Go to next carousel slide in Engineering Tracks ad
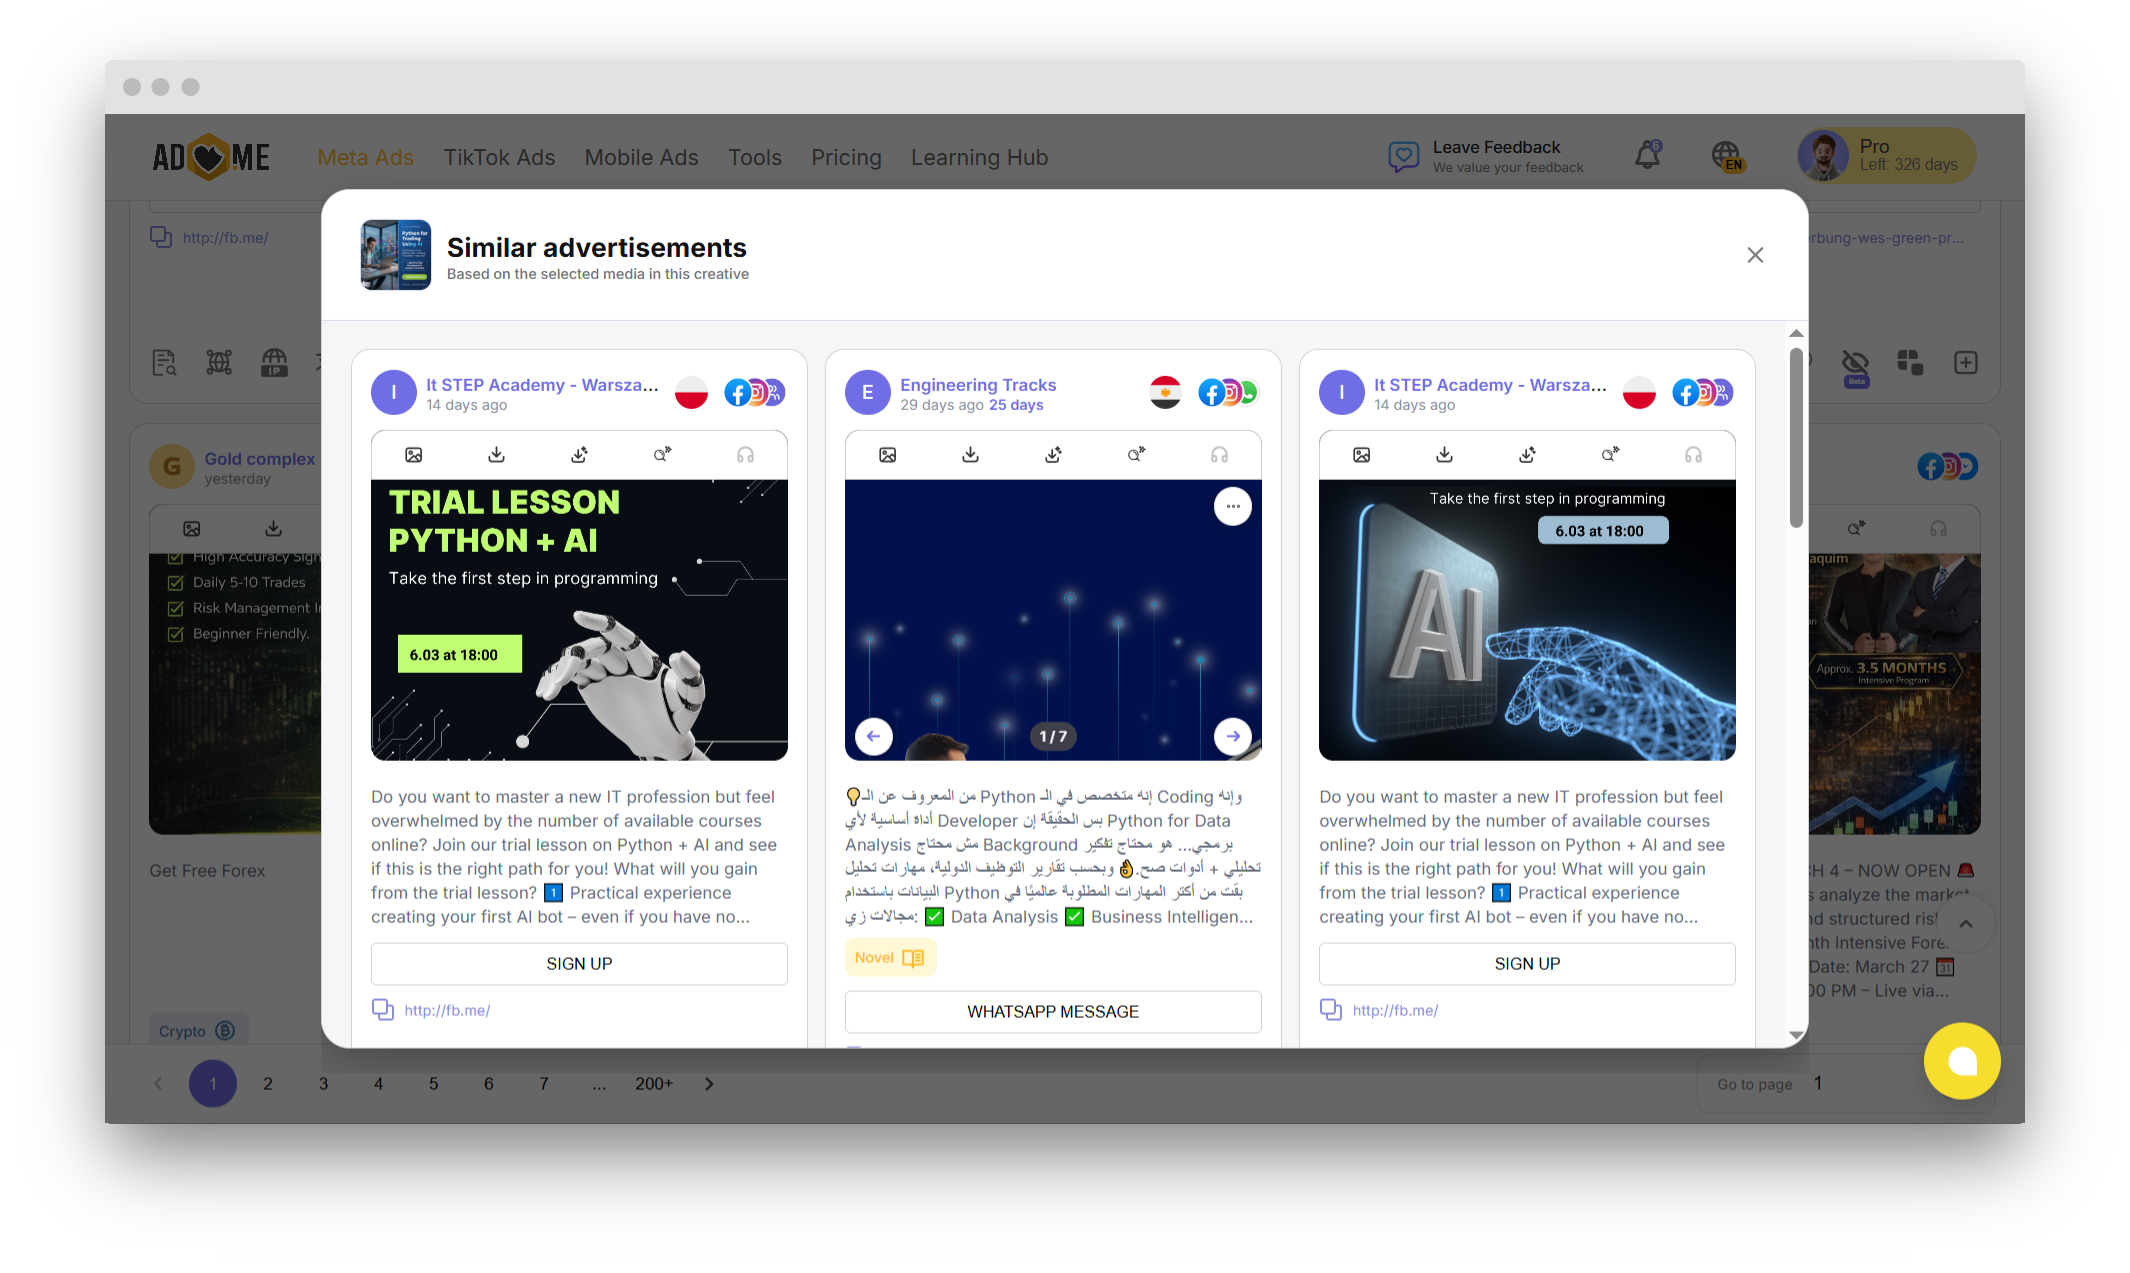 tap(1232, 736)
